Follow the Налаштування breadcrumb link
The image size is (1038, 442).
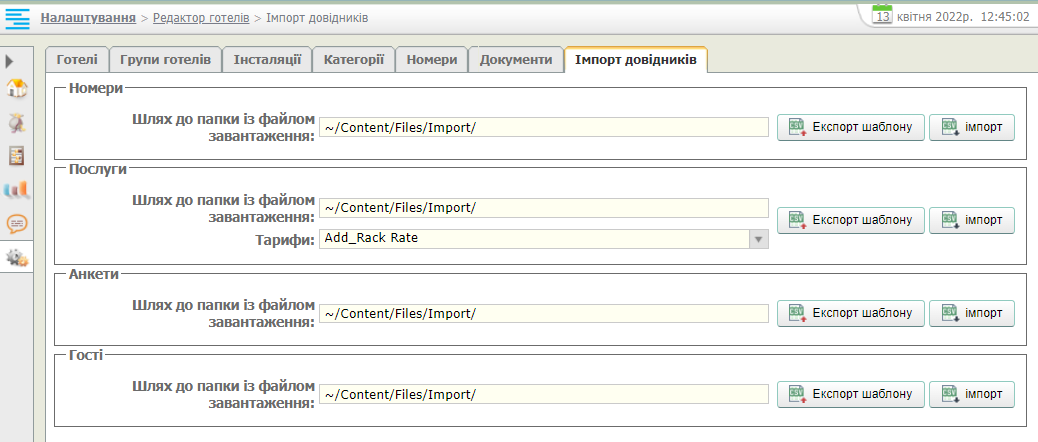click(88, 18)
